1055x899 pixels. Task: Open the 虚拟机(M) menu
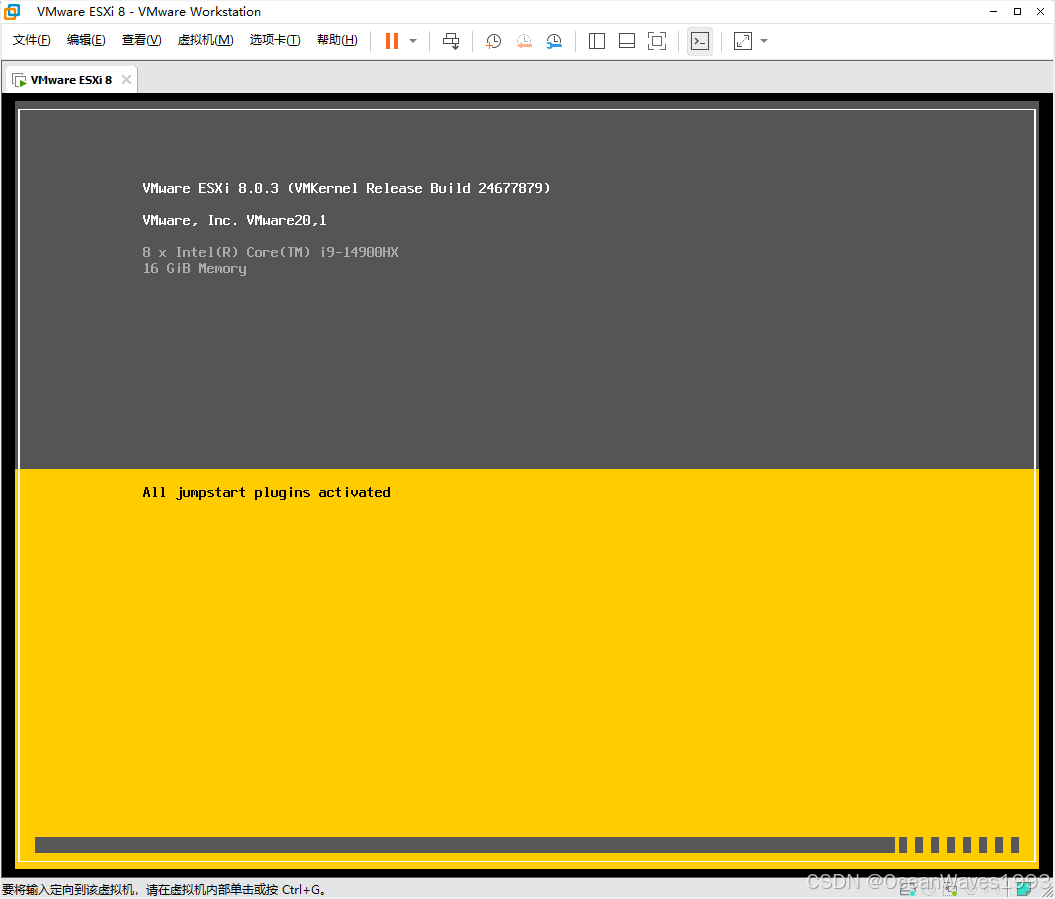[x=205, y=40]
